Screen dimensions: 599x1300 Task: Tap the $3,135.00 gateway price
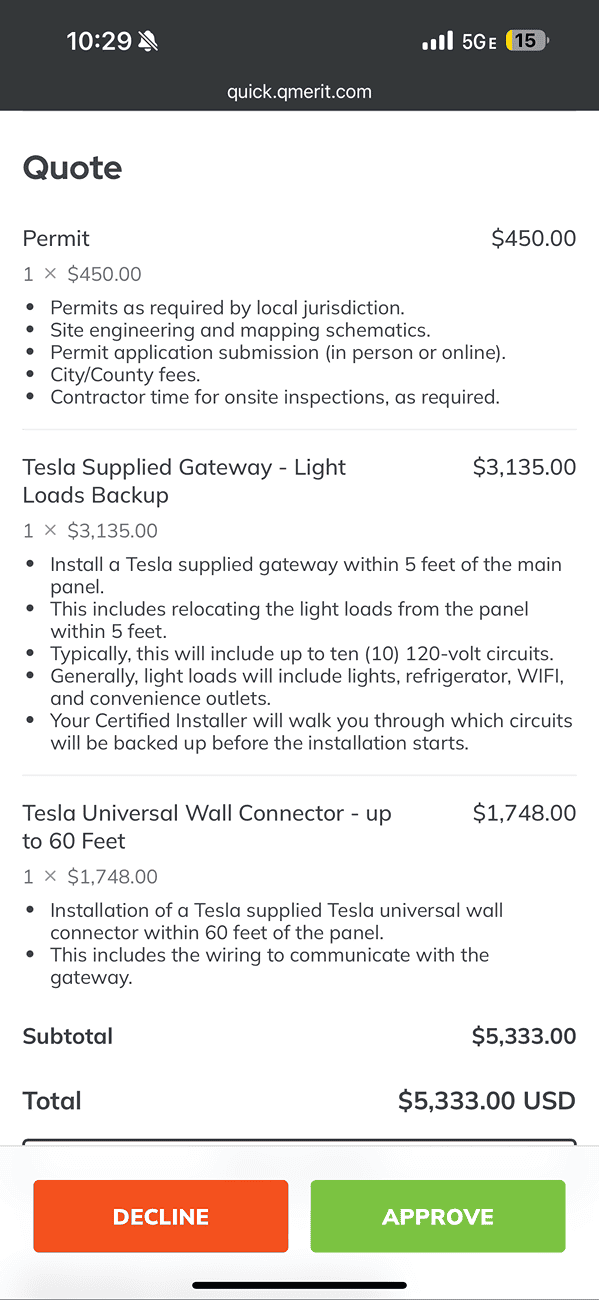pyautogui.click(x=525, y=467)
